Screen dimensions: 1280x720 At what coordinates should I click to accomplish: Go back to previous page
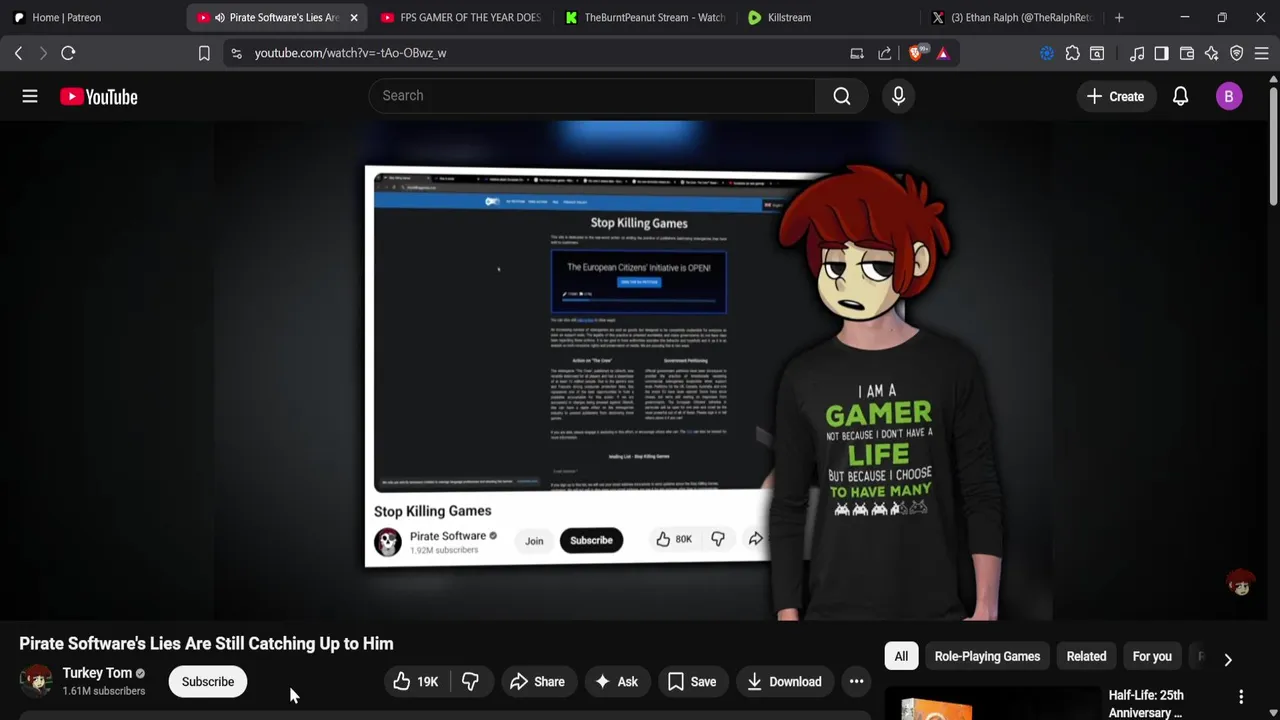18,53
